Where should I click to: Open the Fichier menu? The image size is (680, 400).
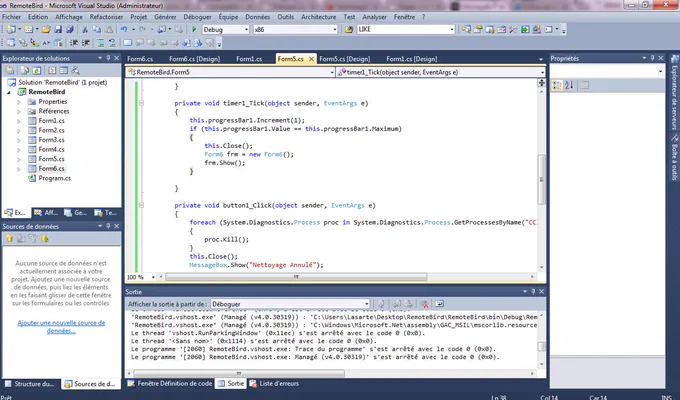pos(12,17)
